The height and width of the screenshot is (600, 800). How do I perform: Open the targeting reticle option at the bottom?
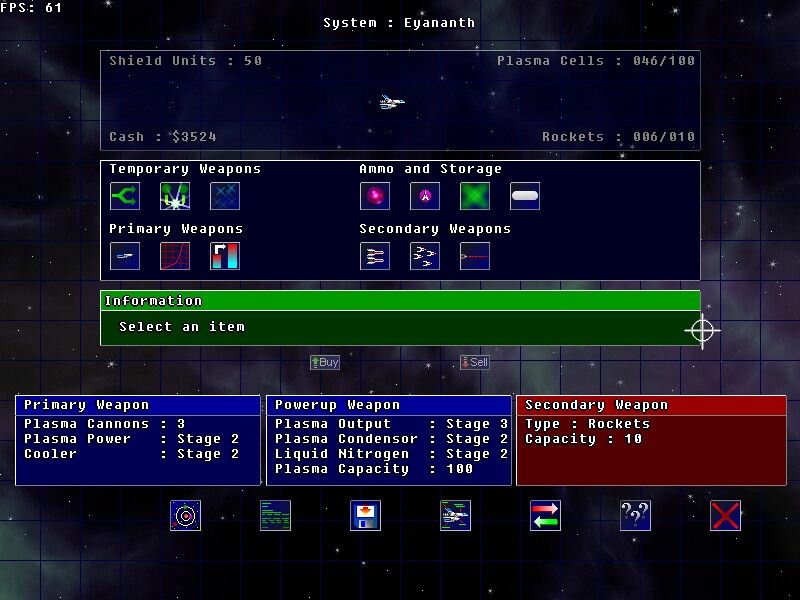tap(185, 515)
